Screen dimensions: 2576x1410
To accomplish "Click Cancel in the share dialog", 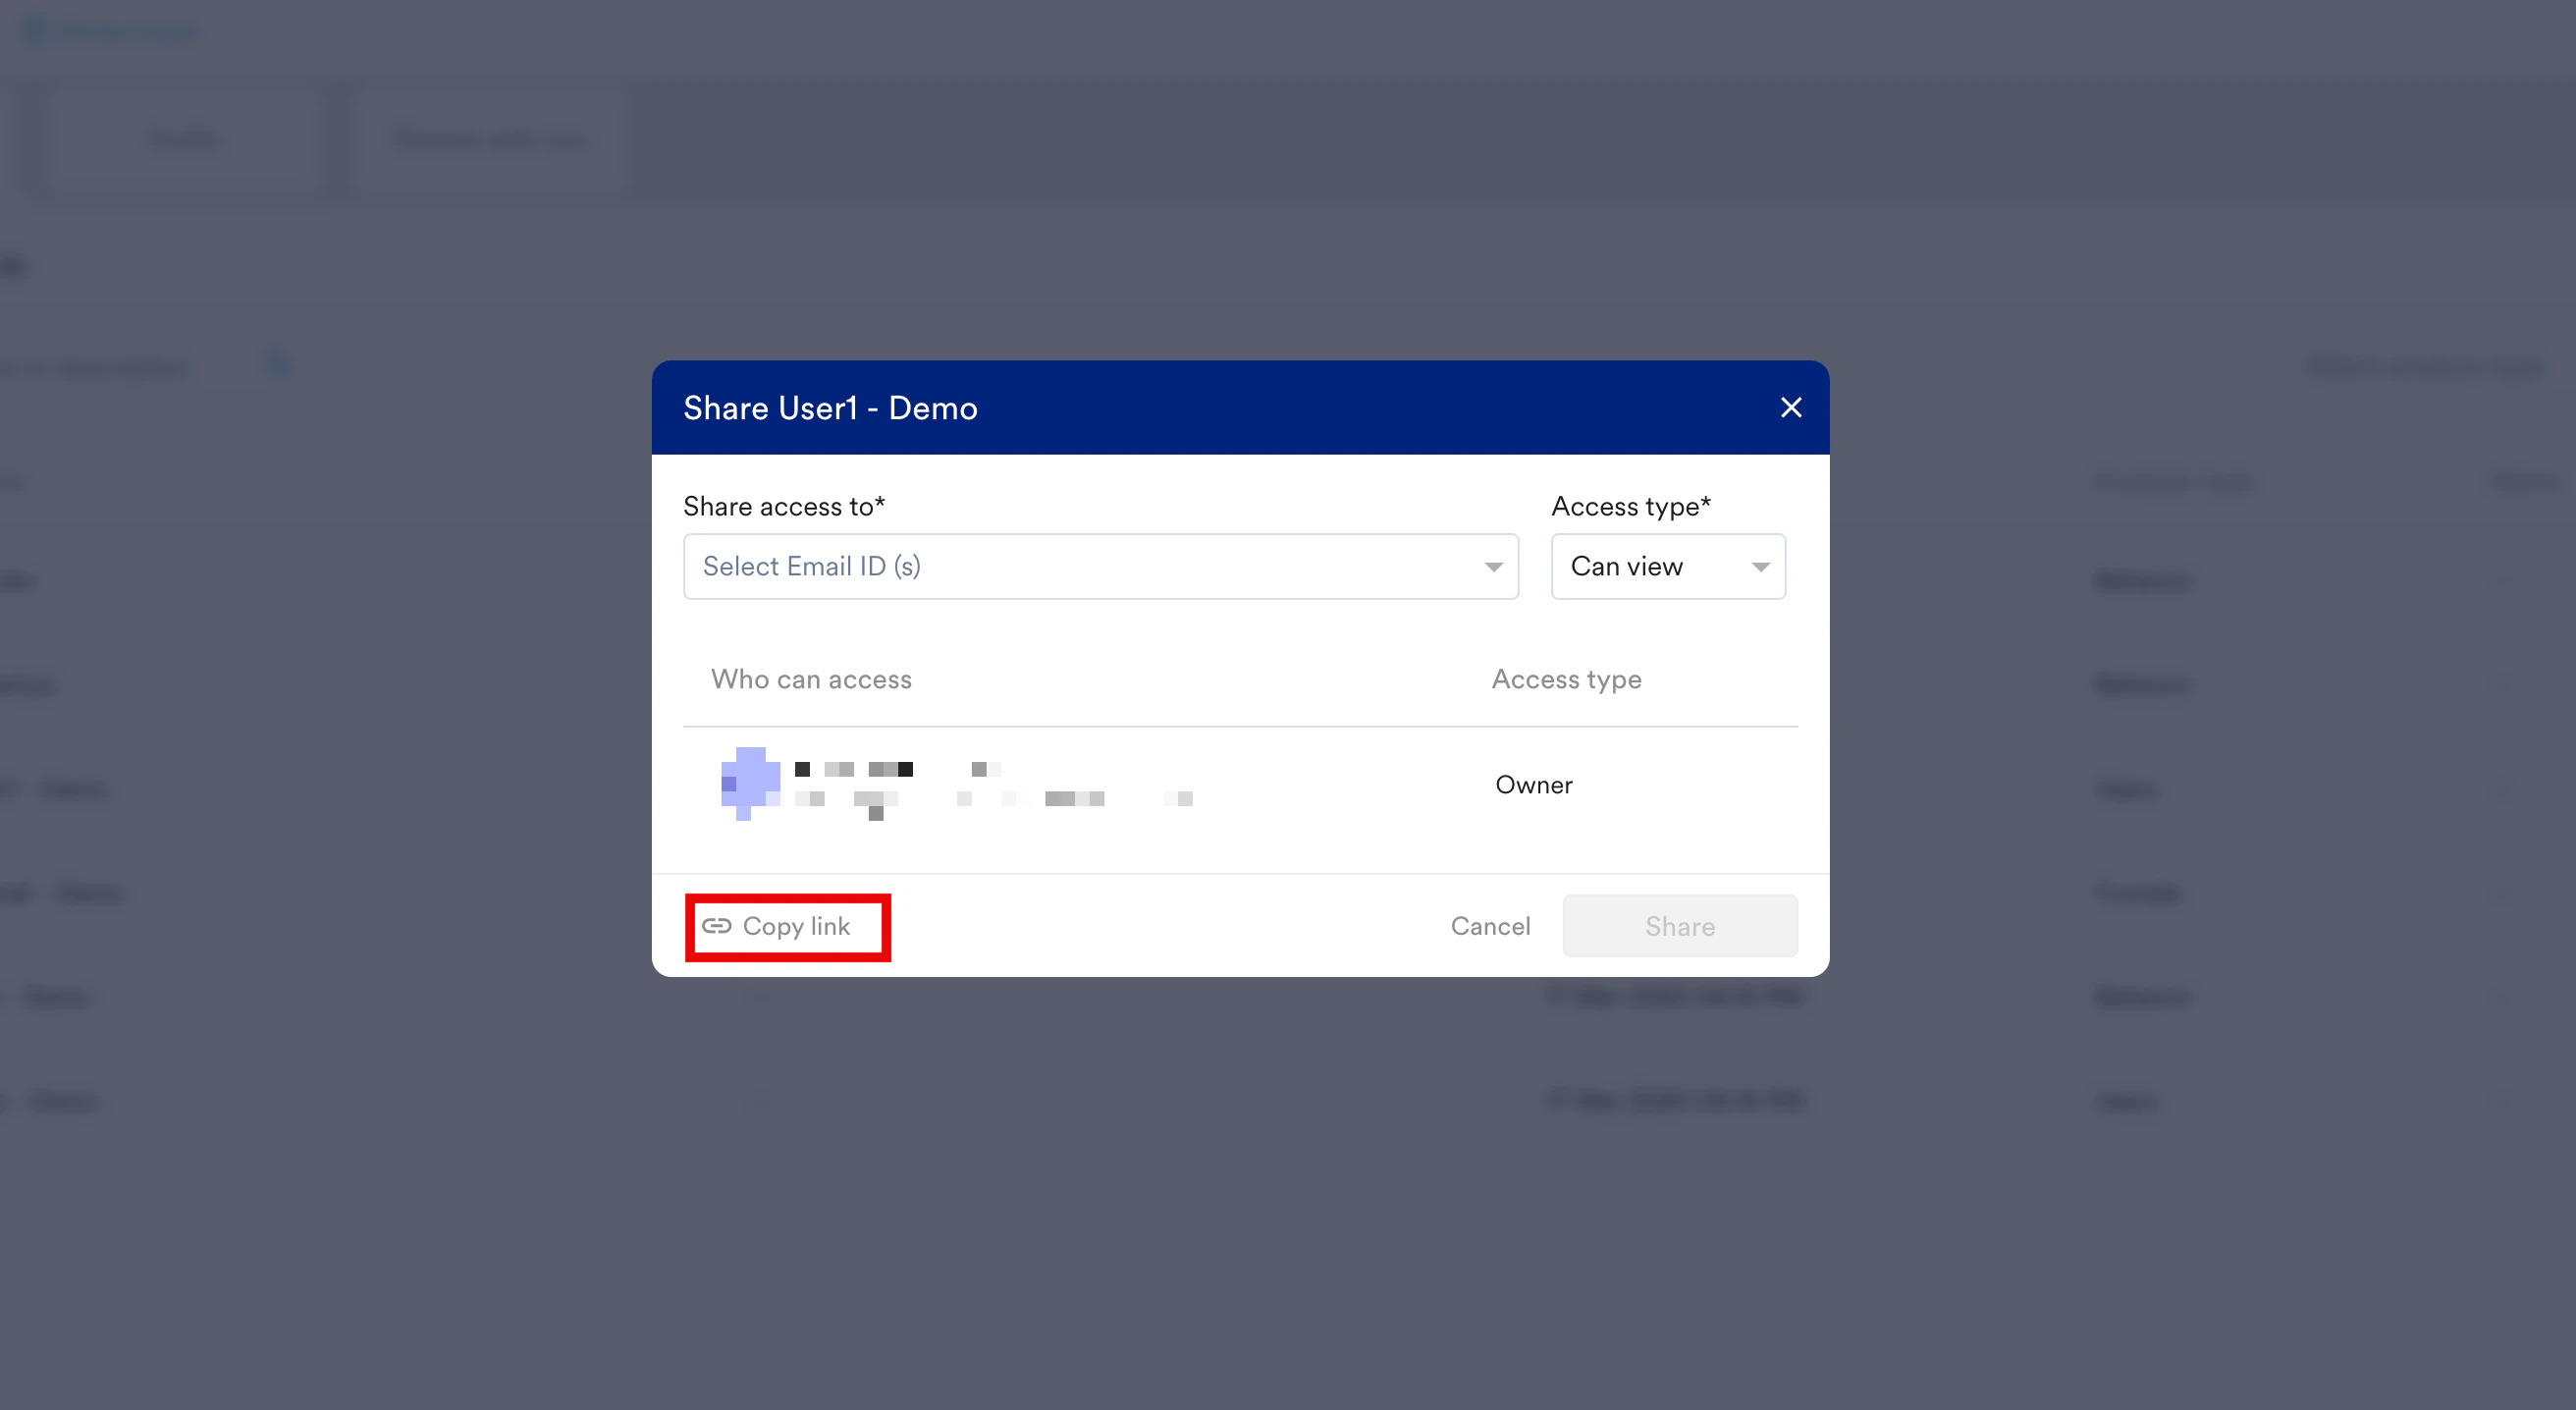I will pyautogui.click(x=1490, y=926).
